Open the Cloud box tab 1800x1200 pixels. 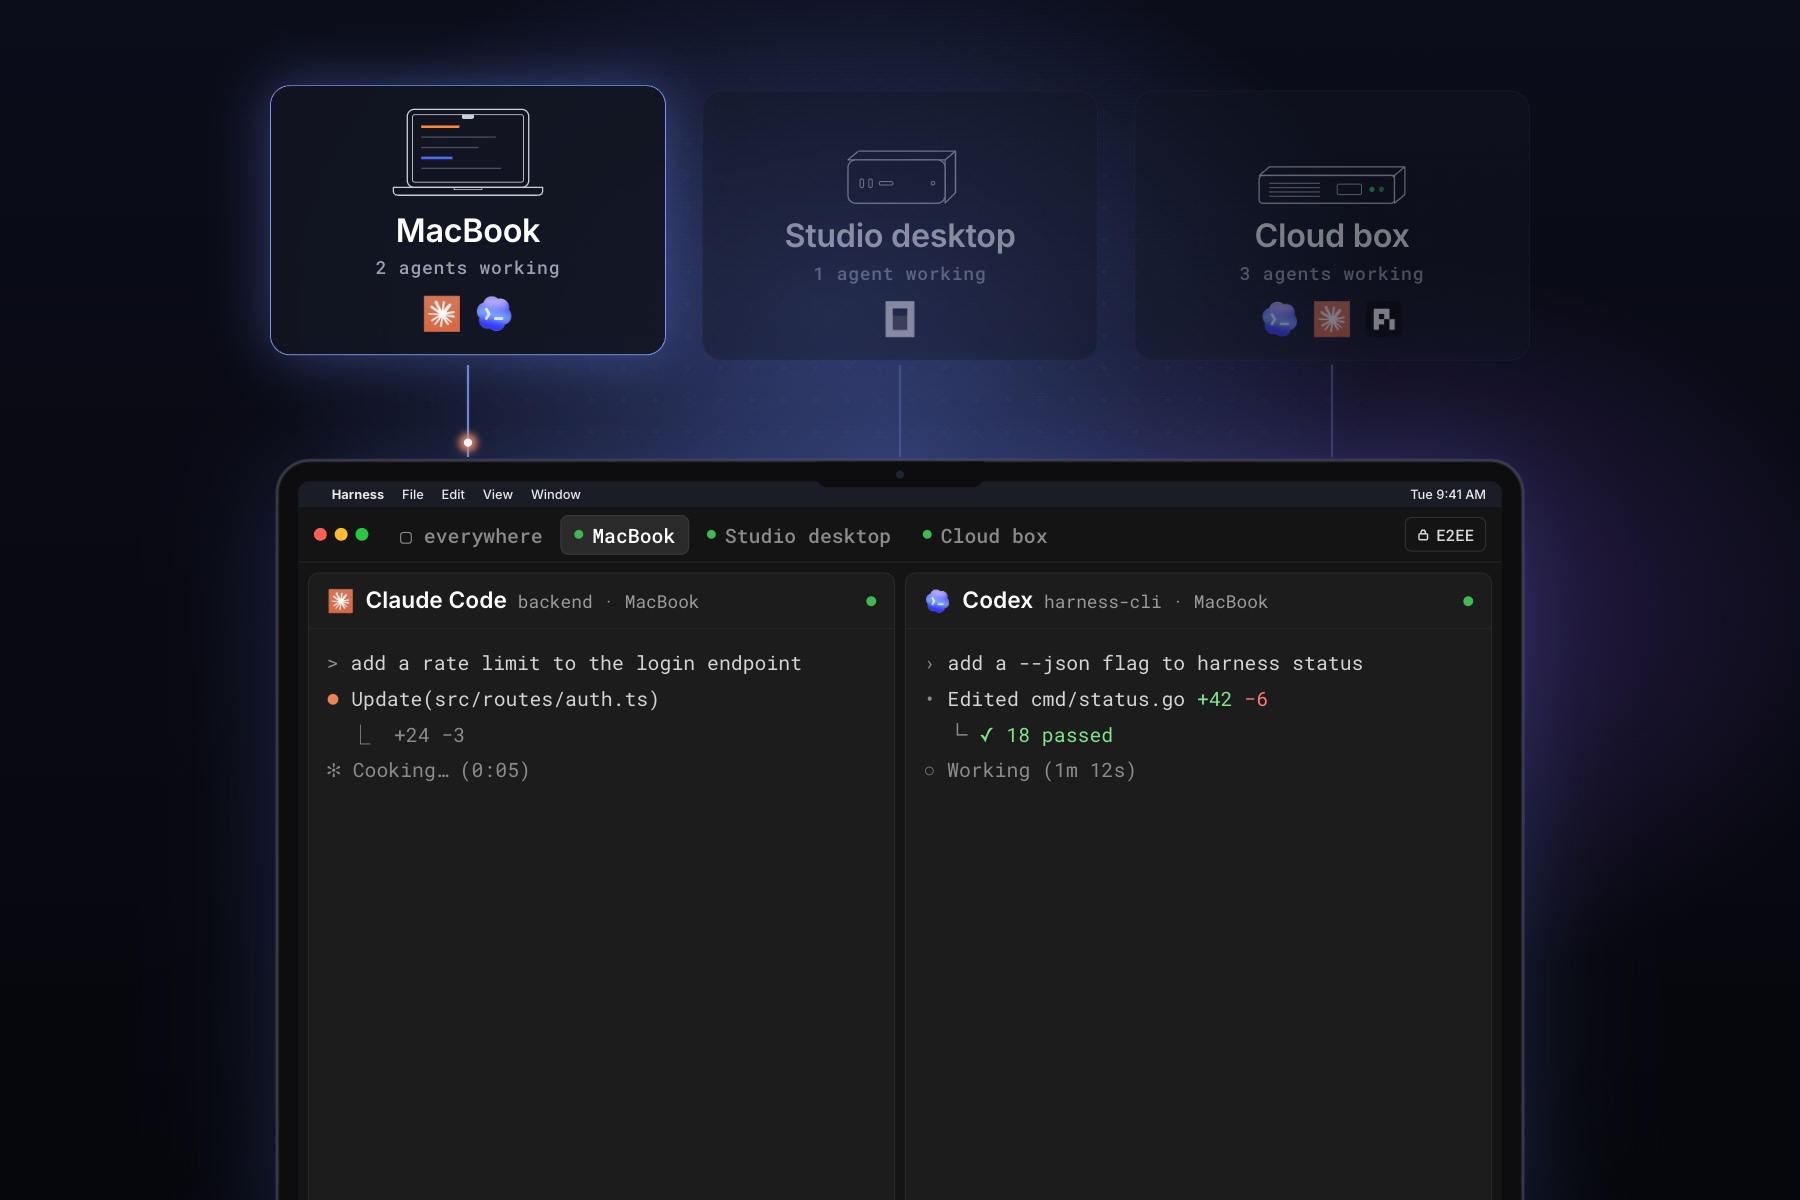tap(985, 536)
